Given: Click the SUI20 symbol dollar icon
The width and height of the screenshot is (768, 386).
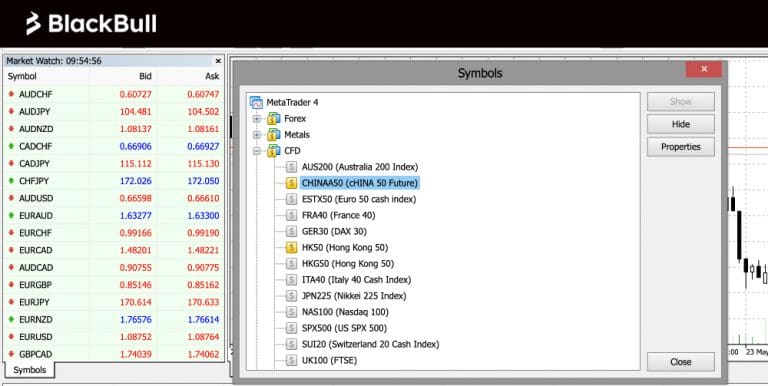Looking at the screenshot, I should click(x=291, y=344).
